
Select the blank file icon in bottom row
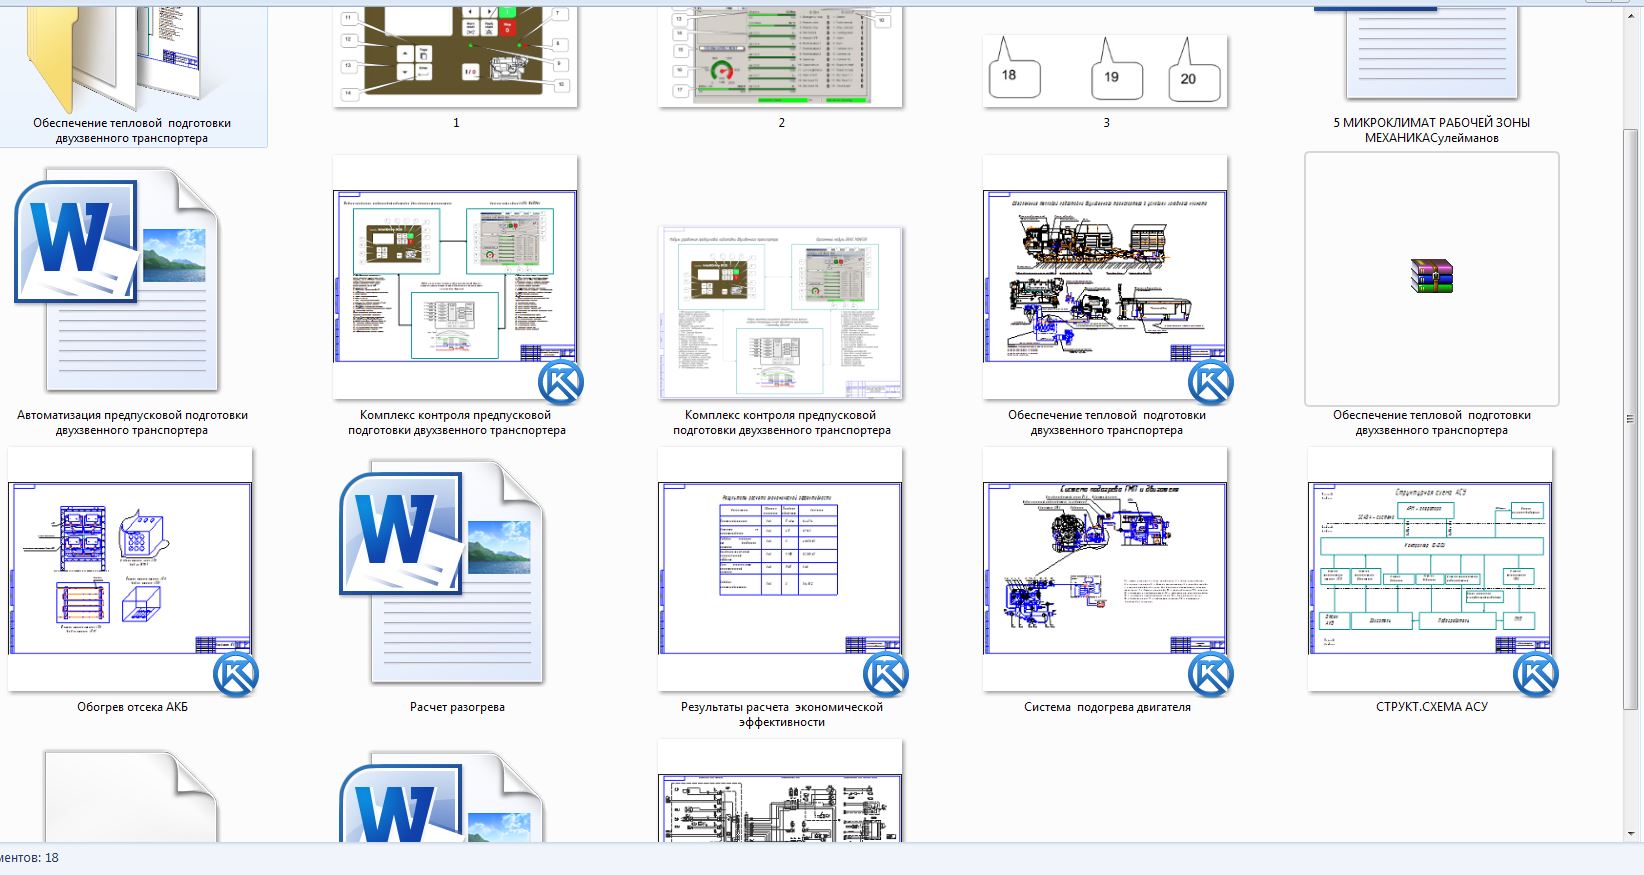[x=131, y=797]
